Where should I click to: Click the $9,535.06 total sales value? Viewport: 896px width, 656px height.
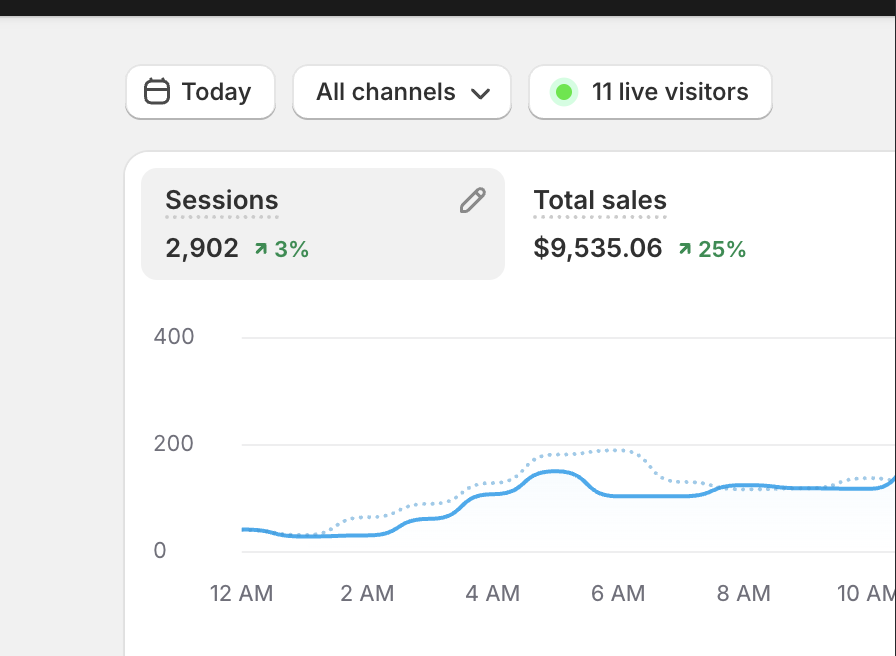coord(598,249)
